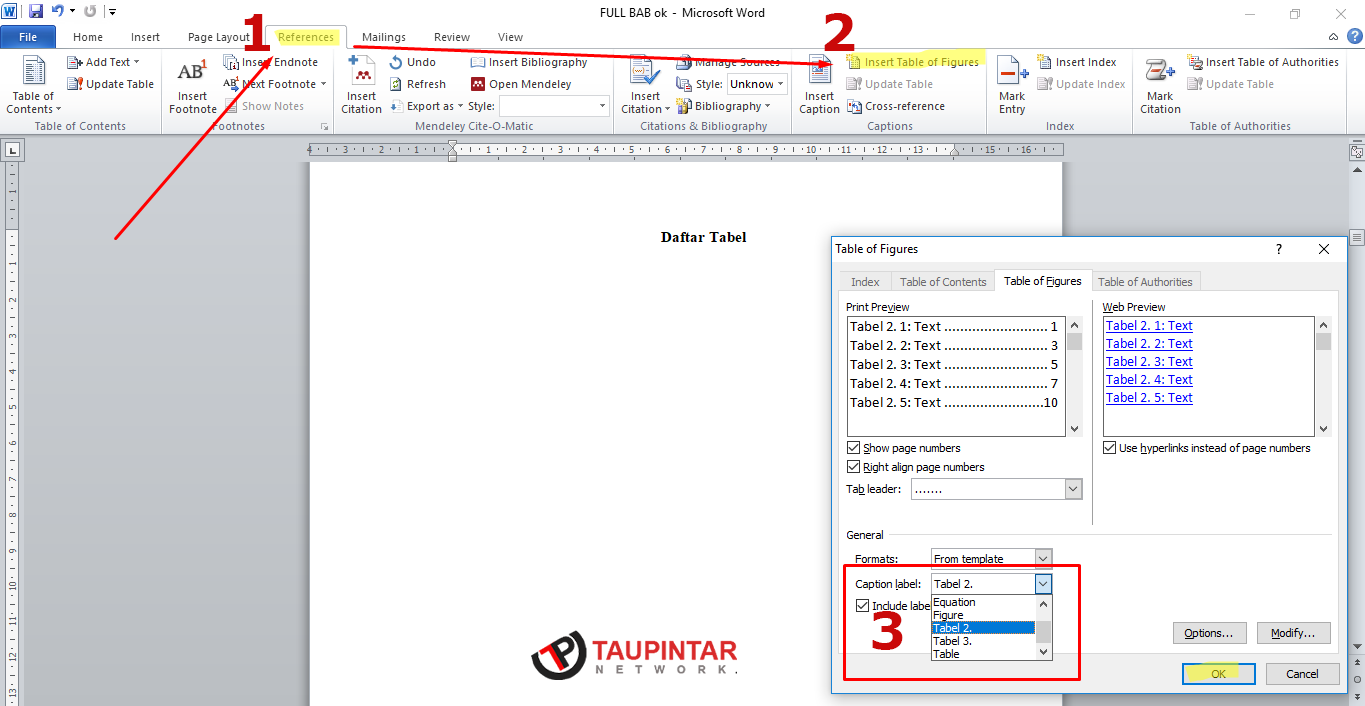Image resolution: width=1365 pixels, height=706 pixels.
Task: Click Add Text in Table of Contents group
Action: click(102, 62)
